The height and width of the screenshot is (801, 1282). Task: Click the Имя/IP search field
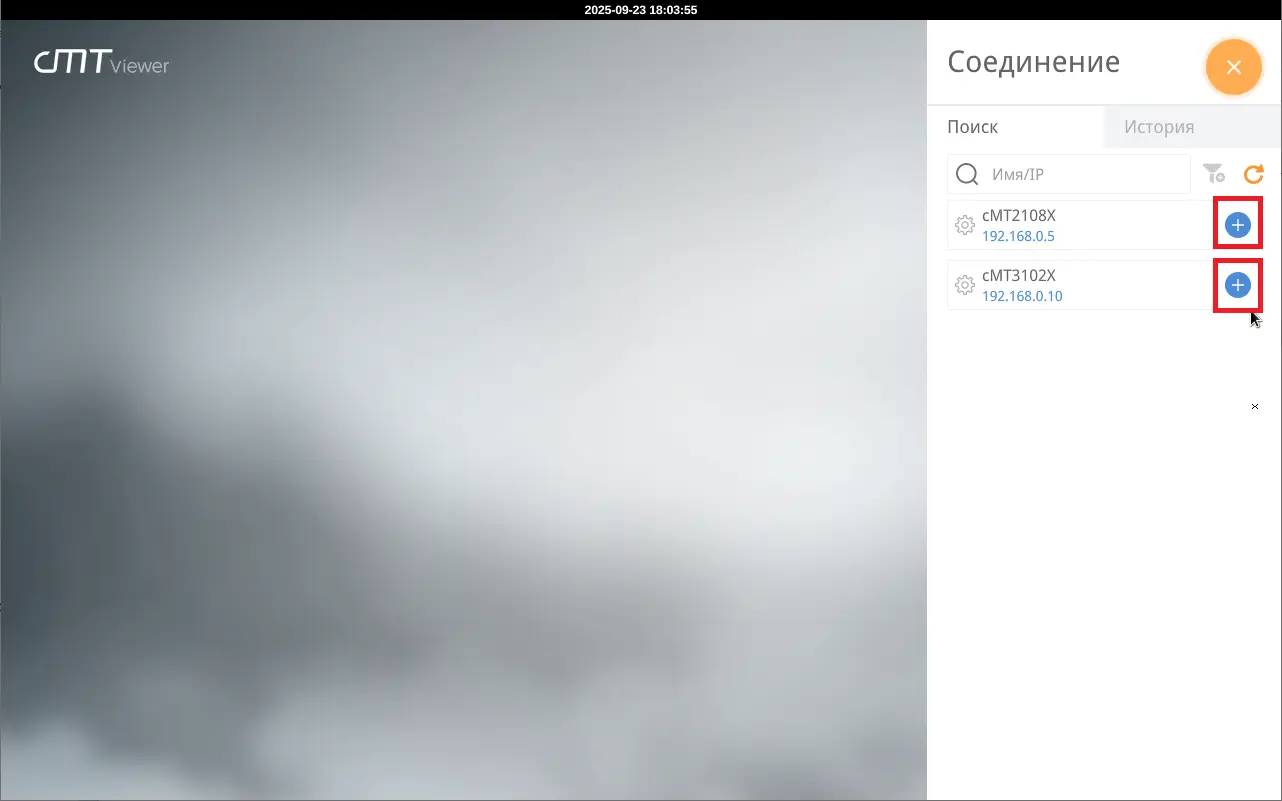(x=1085, y=174)
